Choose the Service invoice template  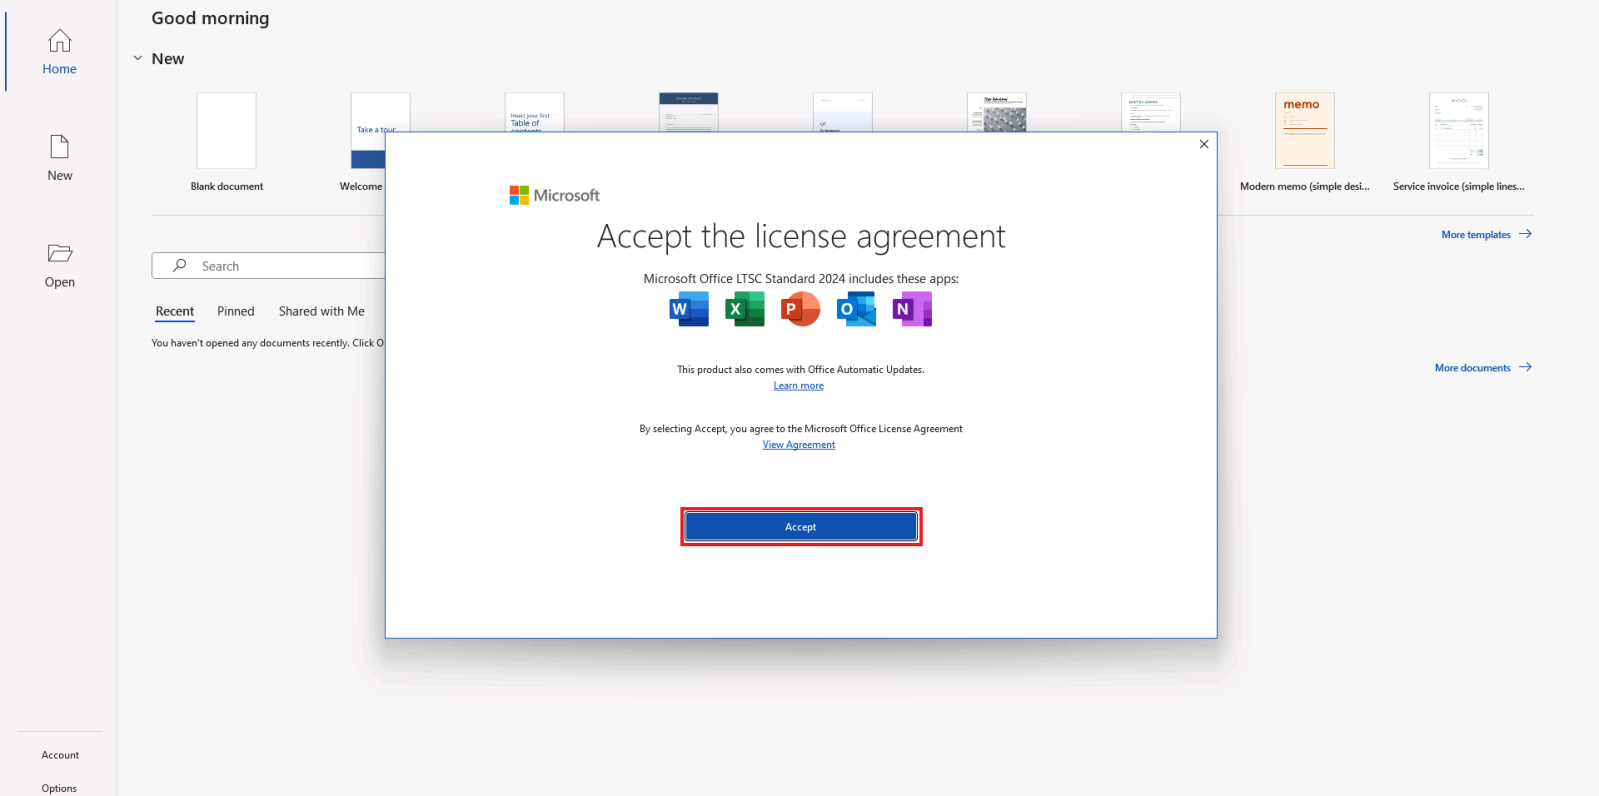tap(1458, 142)
